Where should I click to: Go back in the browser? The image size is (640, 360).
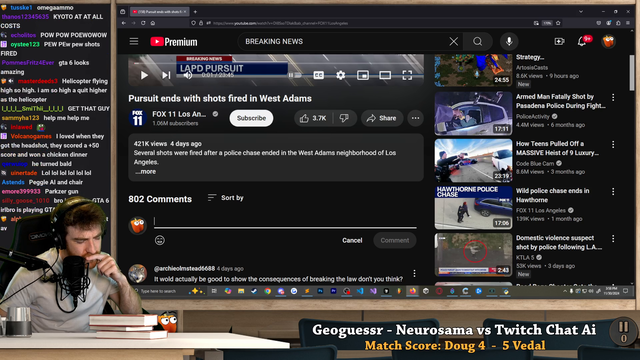click(124, 23)
